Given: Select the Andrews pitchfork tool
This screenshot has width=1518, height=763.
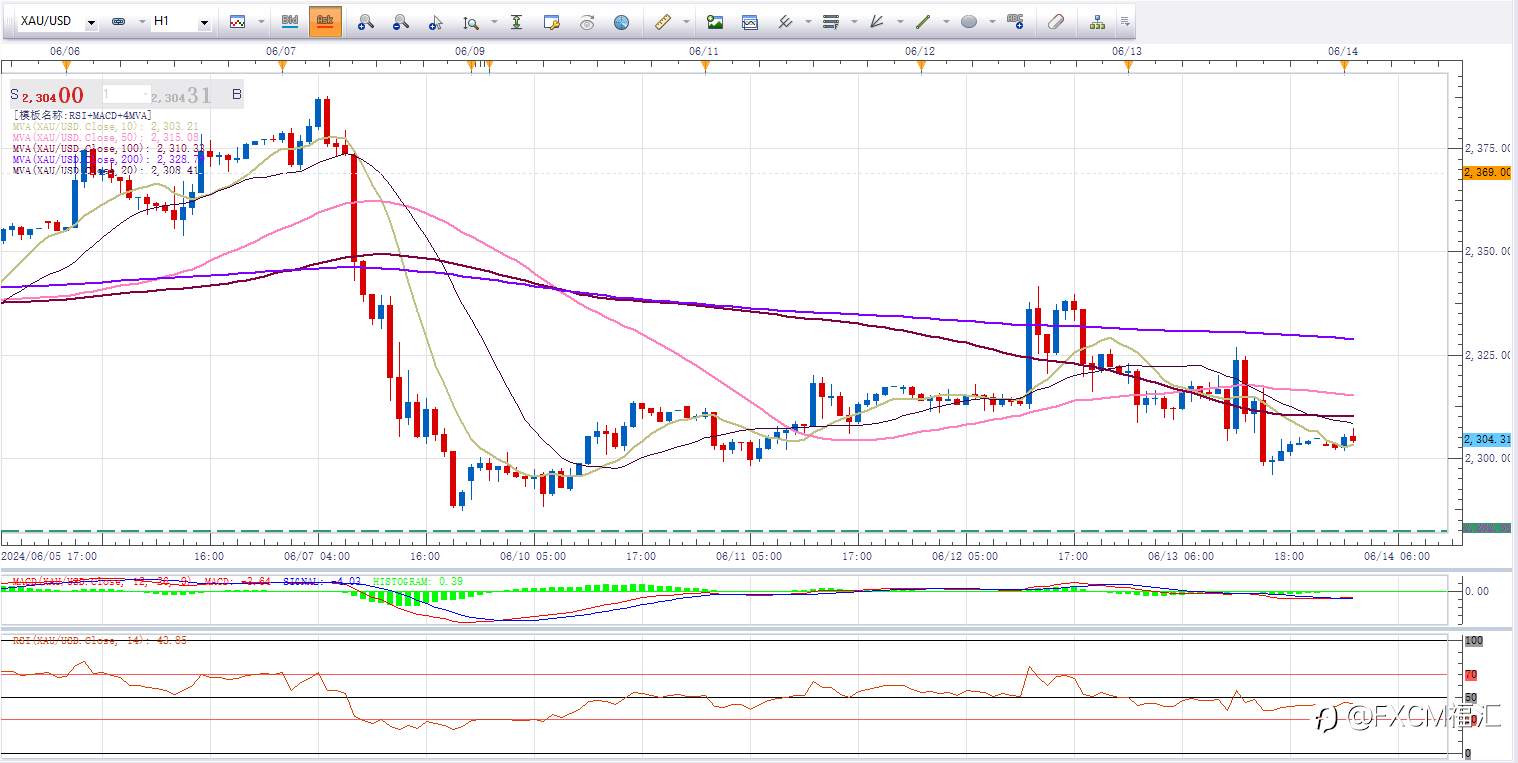Looking at the screenshot, I should 785,21.
